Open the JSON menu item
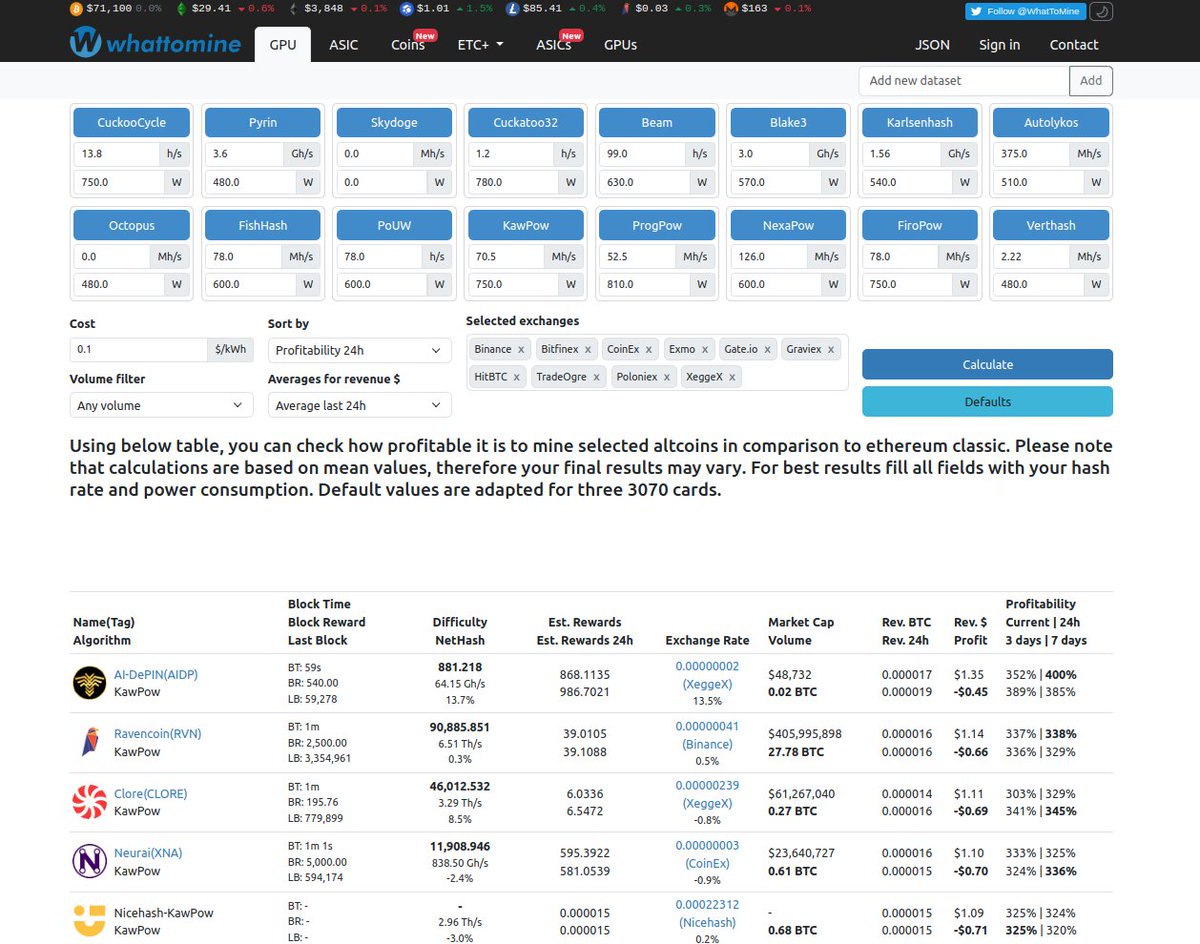Screen dimensions: 1200x944 click(932, 45)
